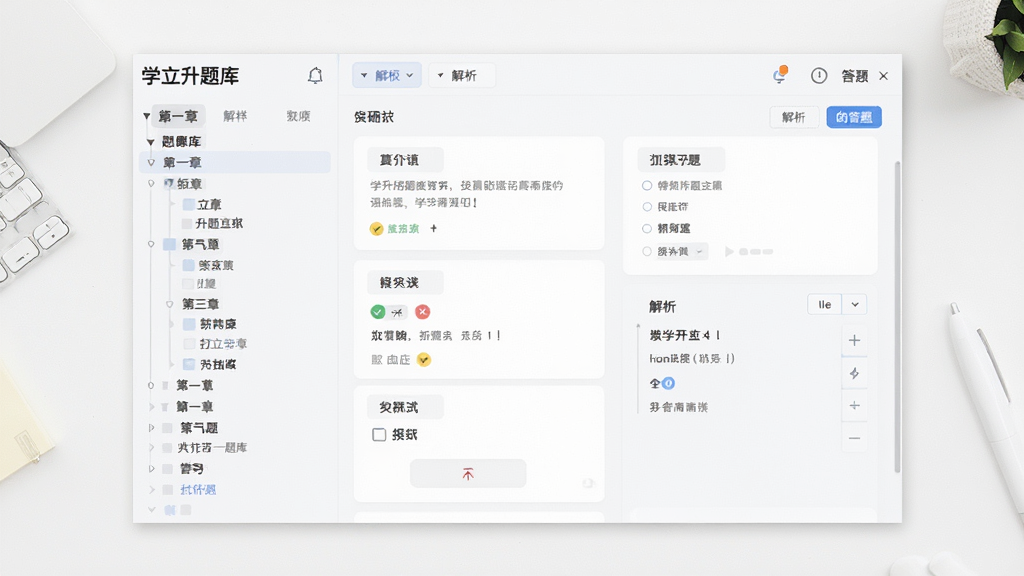Switch to the rightmost sidebar tab
The width and height of the screenshot is (1024, 576).
click(x=298, y=116)
